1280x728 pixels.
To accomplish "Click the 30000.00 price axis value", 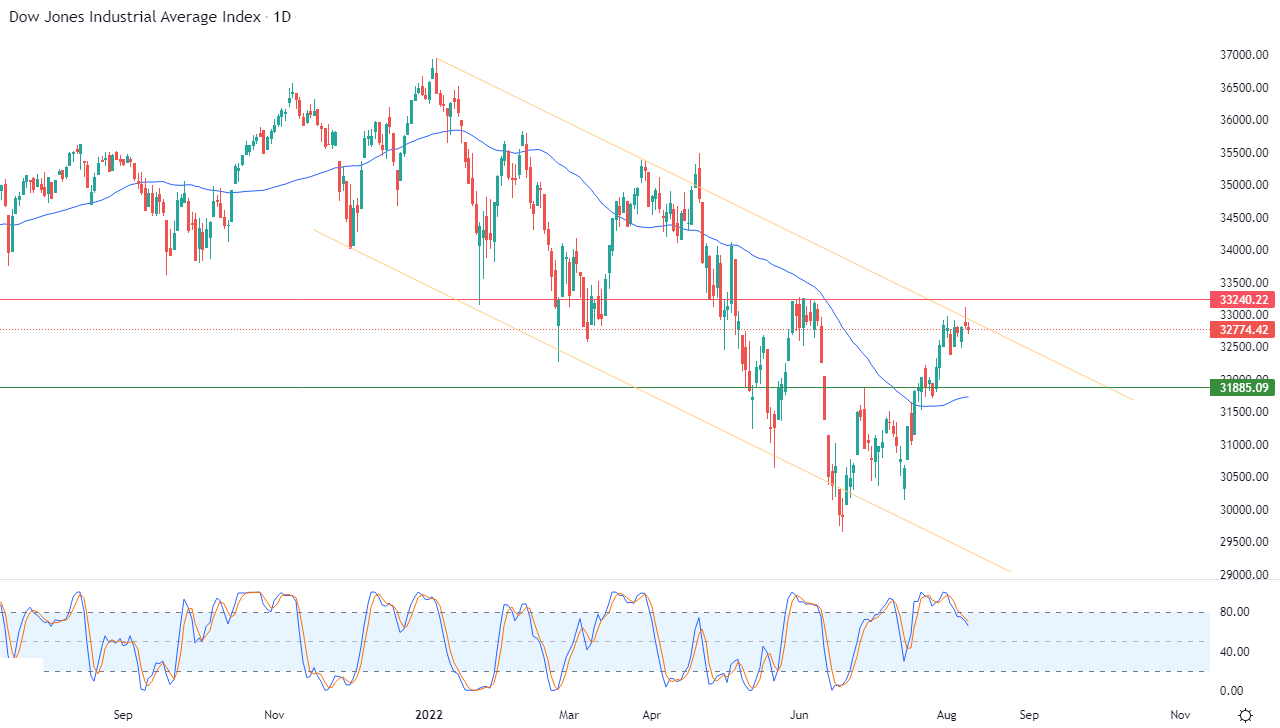I will tap(1243, 509).
